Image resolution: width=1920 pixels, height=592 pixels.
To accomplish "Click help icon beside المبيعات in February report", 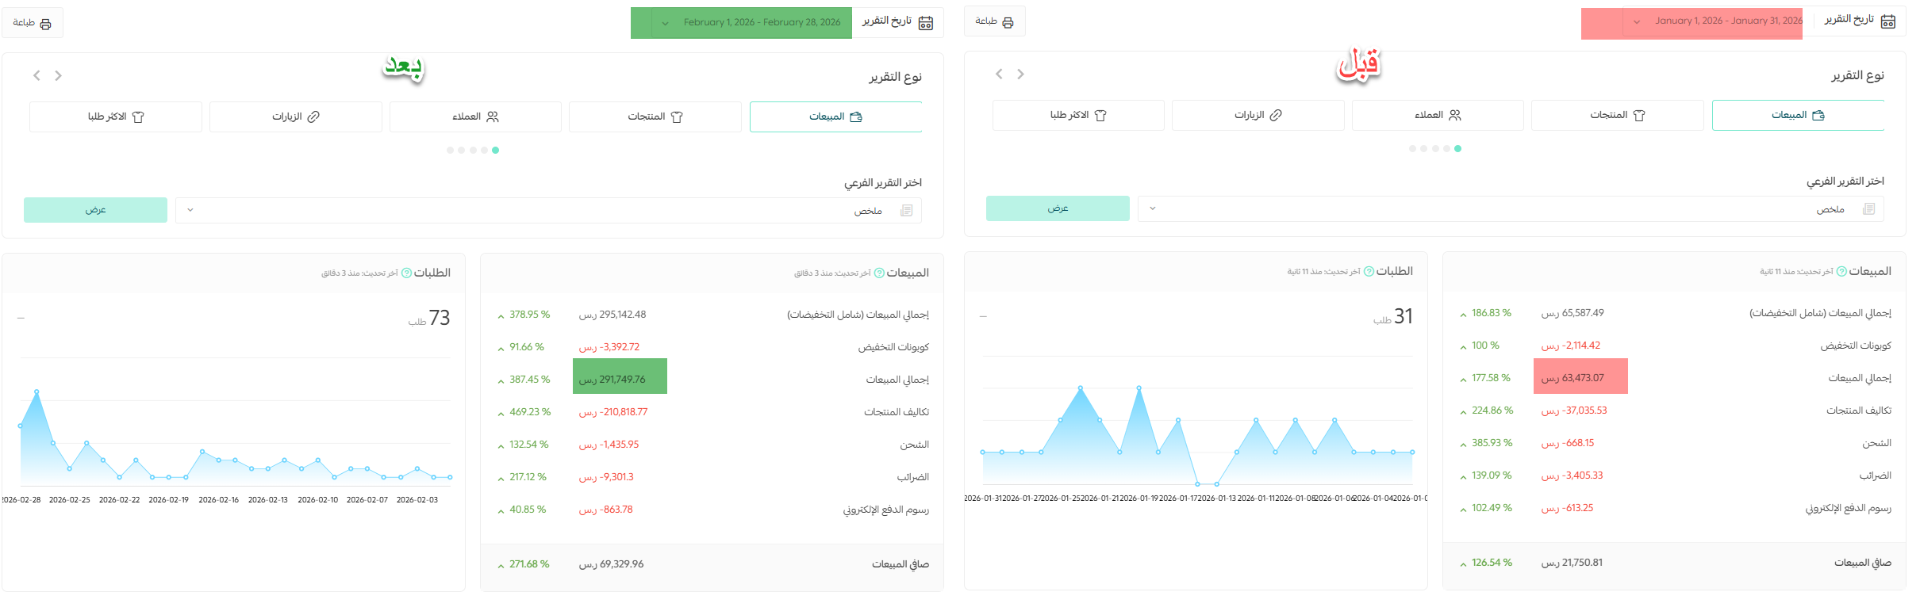I will [879, 273].
